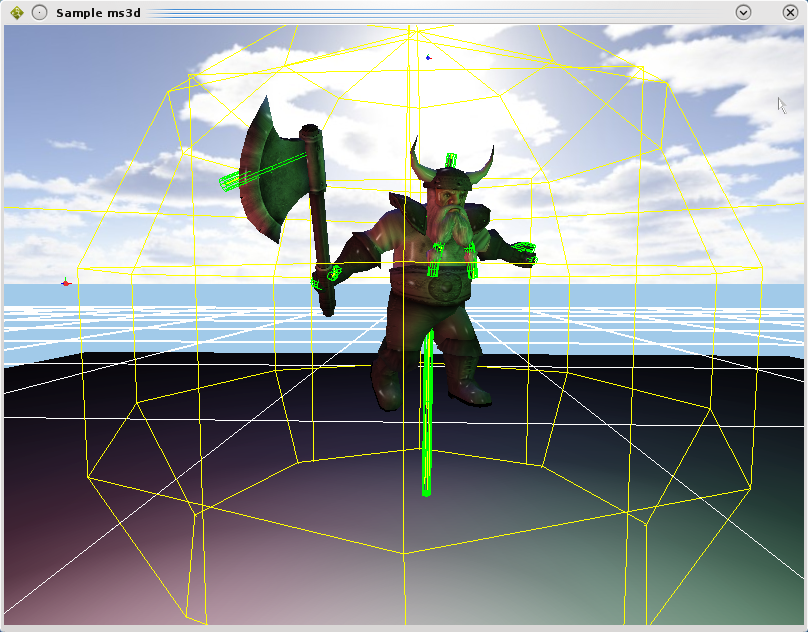The height and width of the screenshot is (632, 808).
Task: Click the red axis marker near horizon
Action: pos(65,282)
